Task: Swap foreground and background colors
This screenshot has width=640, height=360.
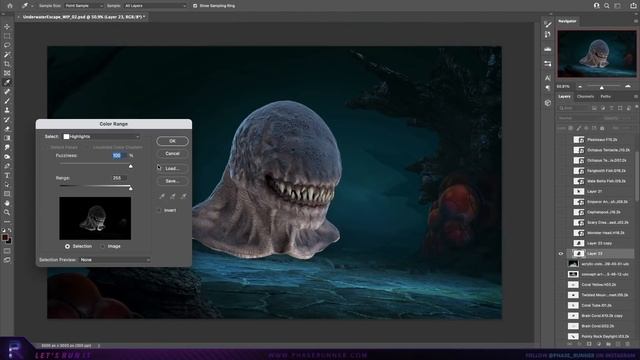Action: point(10,231)
